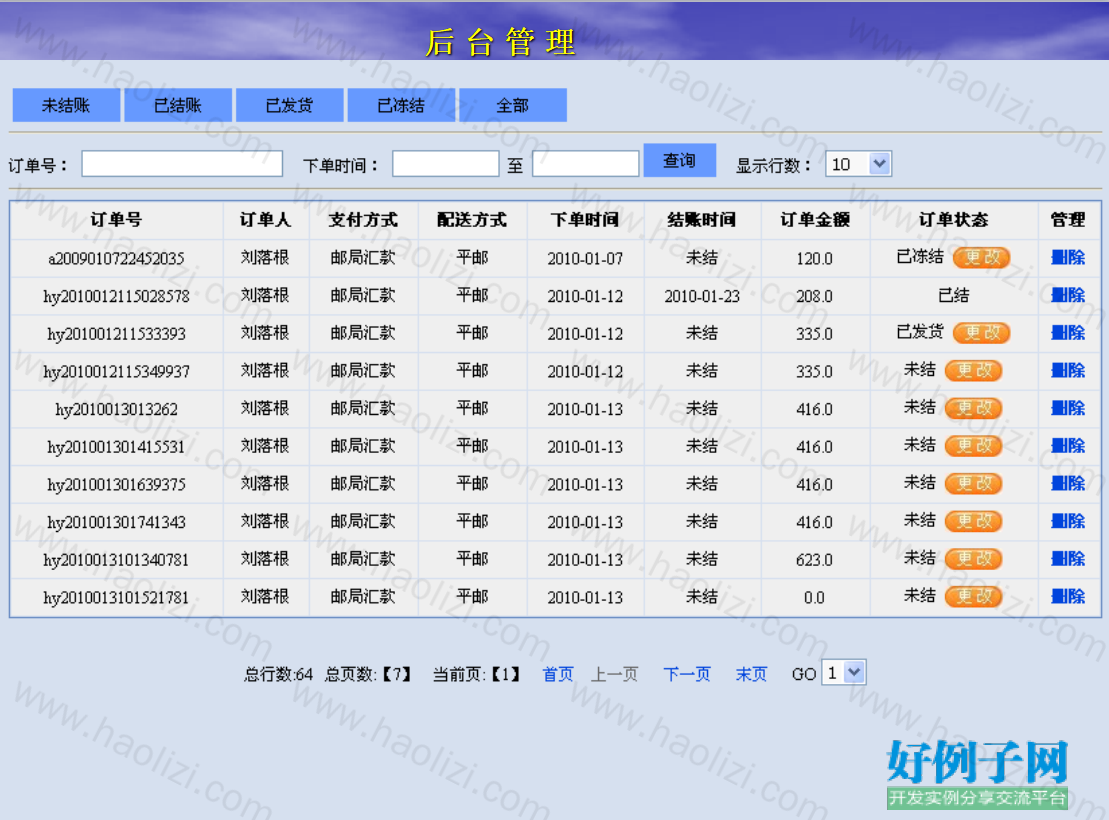Click 更改 for order hy201001301741343
Viewport: 1109px width, 820px height.
pyautogui.click(x=974, y=521)
